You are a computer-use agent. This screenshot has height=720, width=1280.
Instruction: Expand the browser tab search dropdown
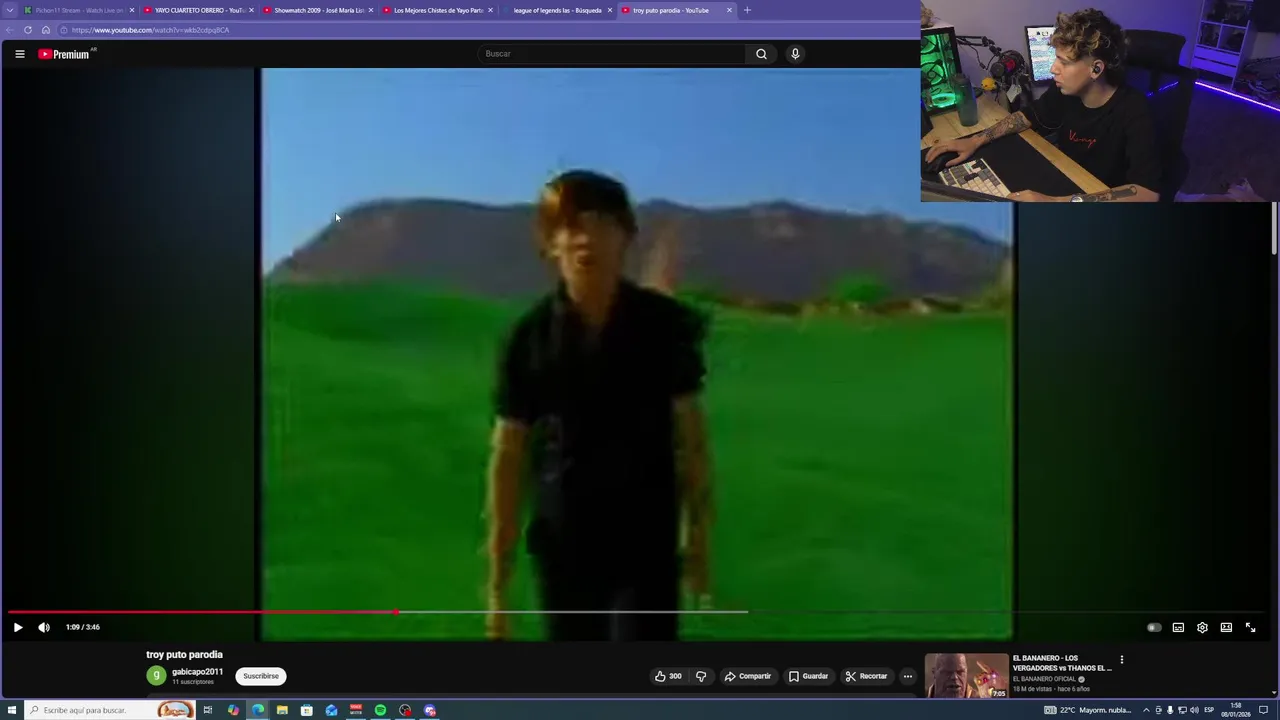(x=10, y=10)
